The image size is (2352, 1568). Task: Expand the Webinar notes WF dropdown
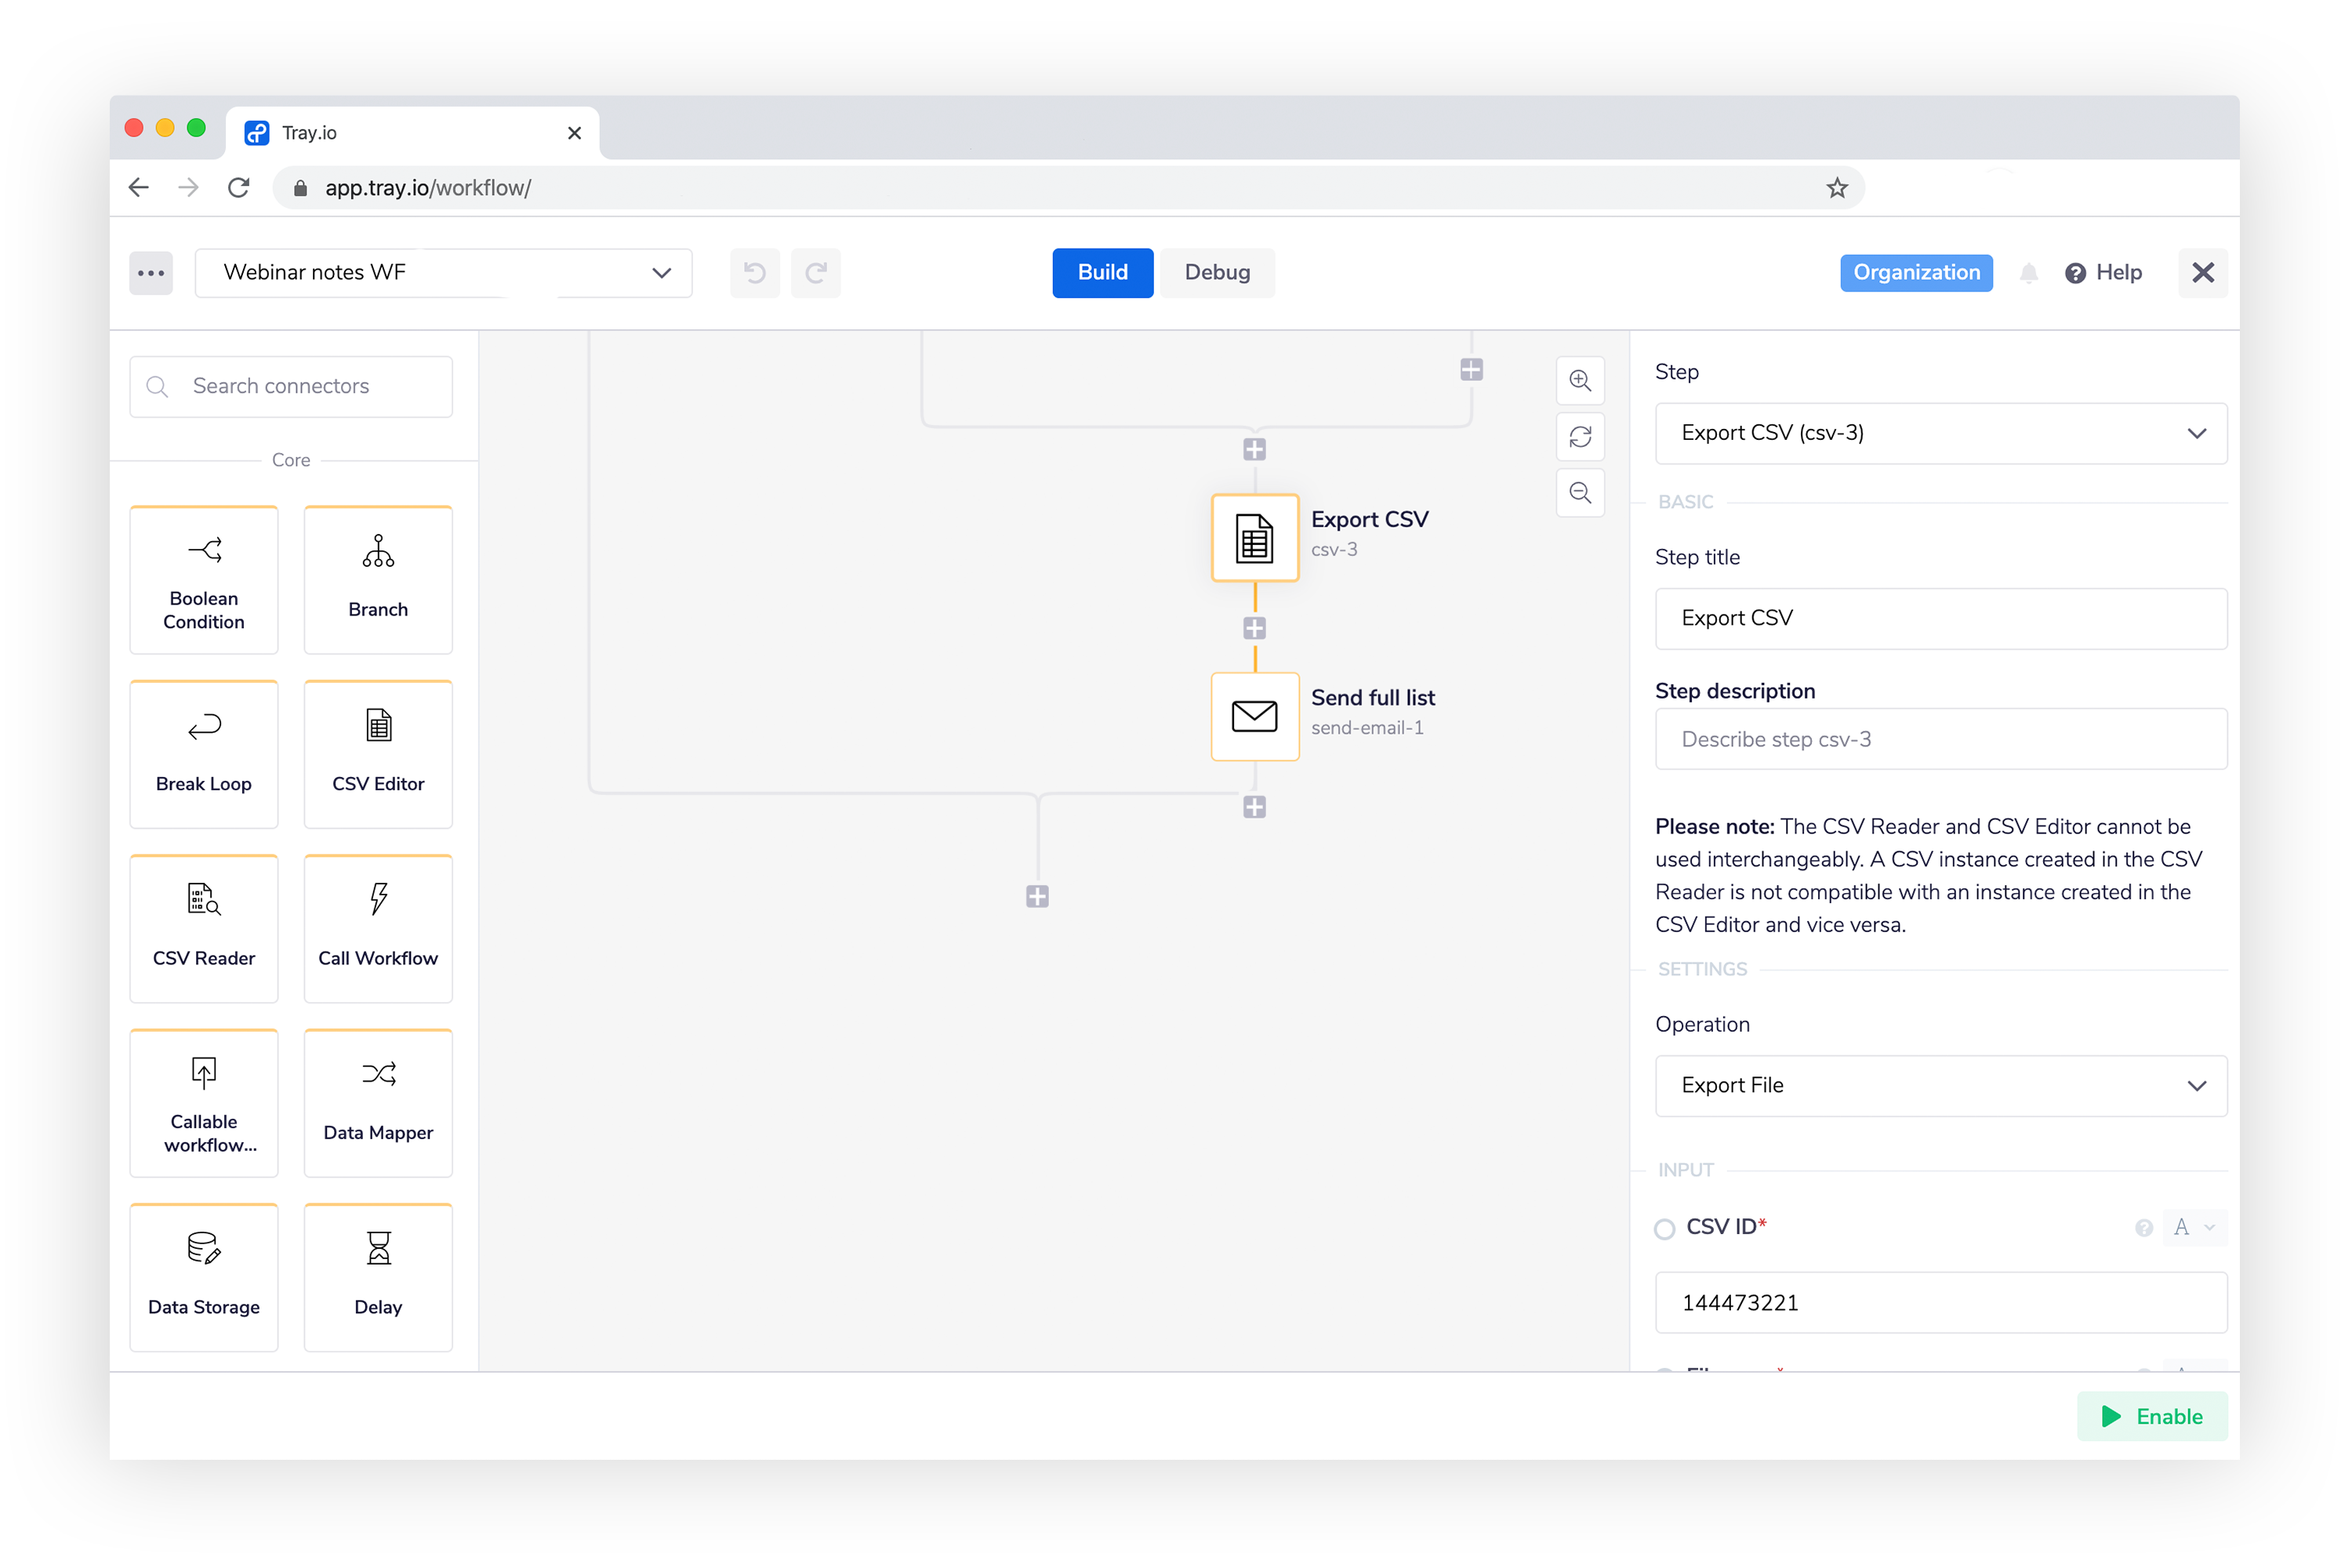(443, 273)
